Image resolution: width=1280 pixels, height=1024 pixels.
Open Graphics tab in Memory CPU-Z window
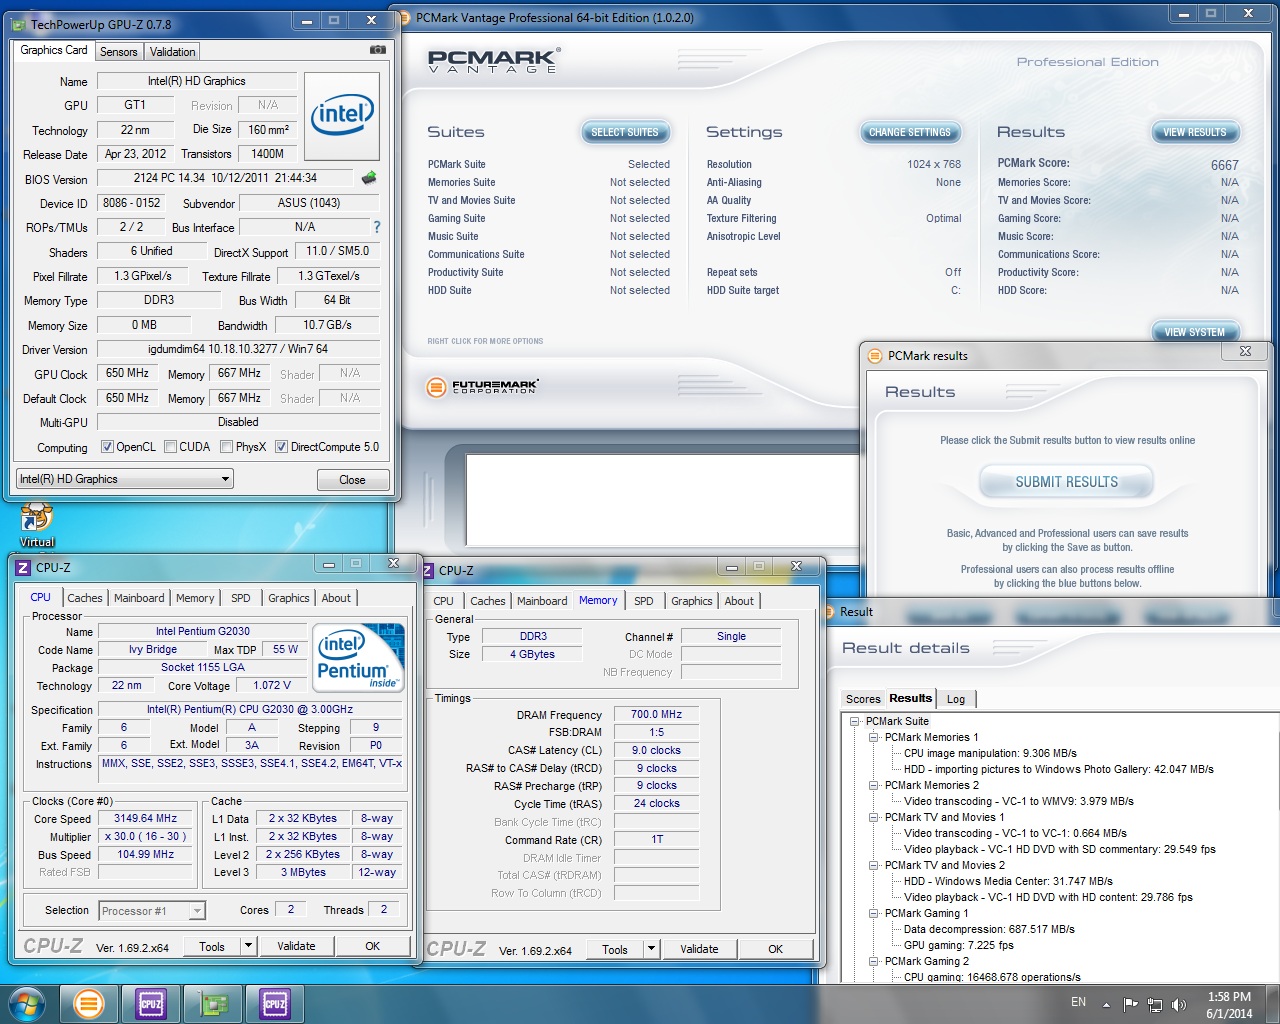(692, 601)
